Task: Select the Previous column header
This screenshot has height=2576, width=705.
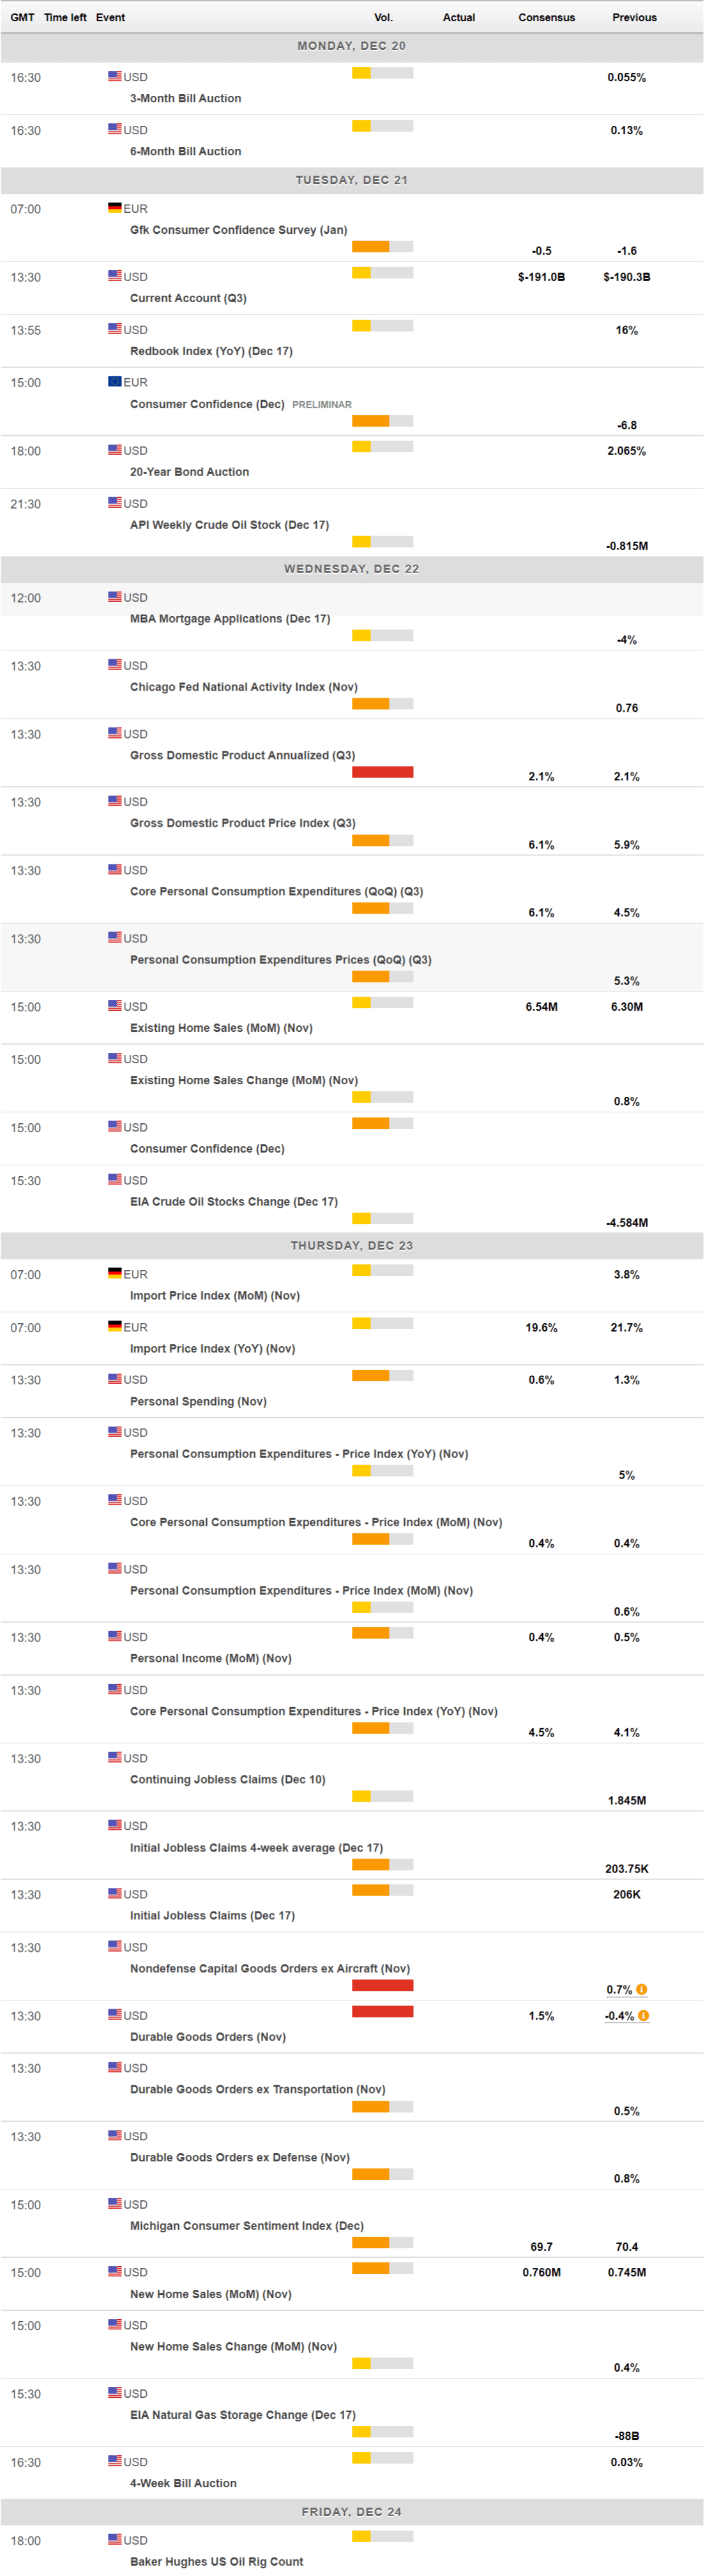Action: (634, 17)
